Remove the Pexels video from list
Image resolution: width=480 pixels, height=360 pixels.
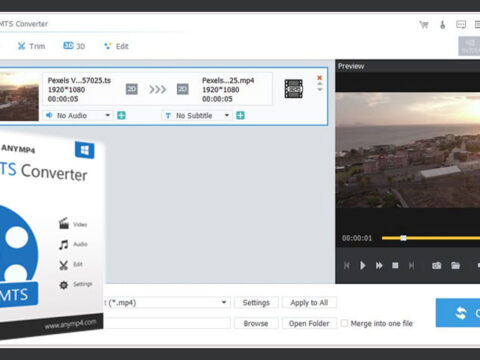(x=319, y=78)
